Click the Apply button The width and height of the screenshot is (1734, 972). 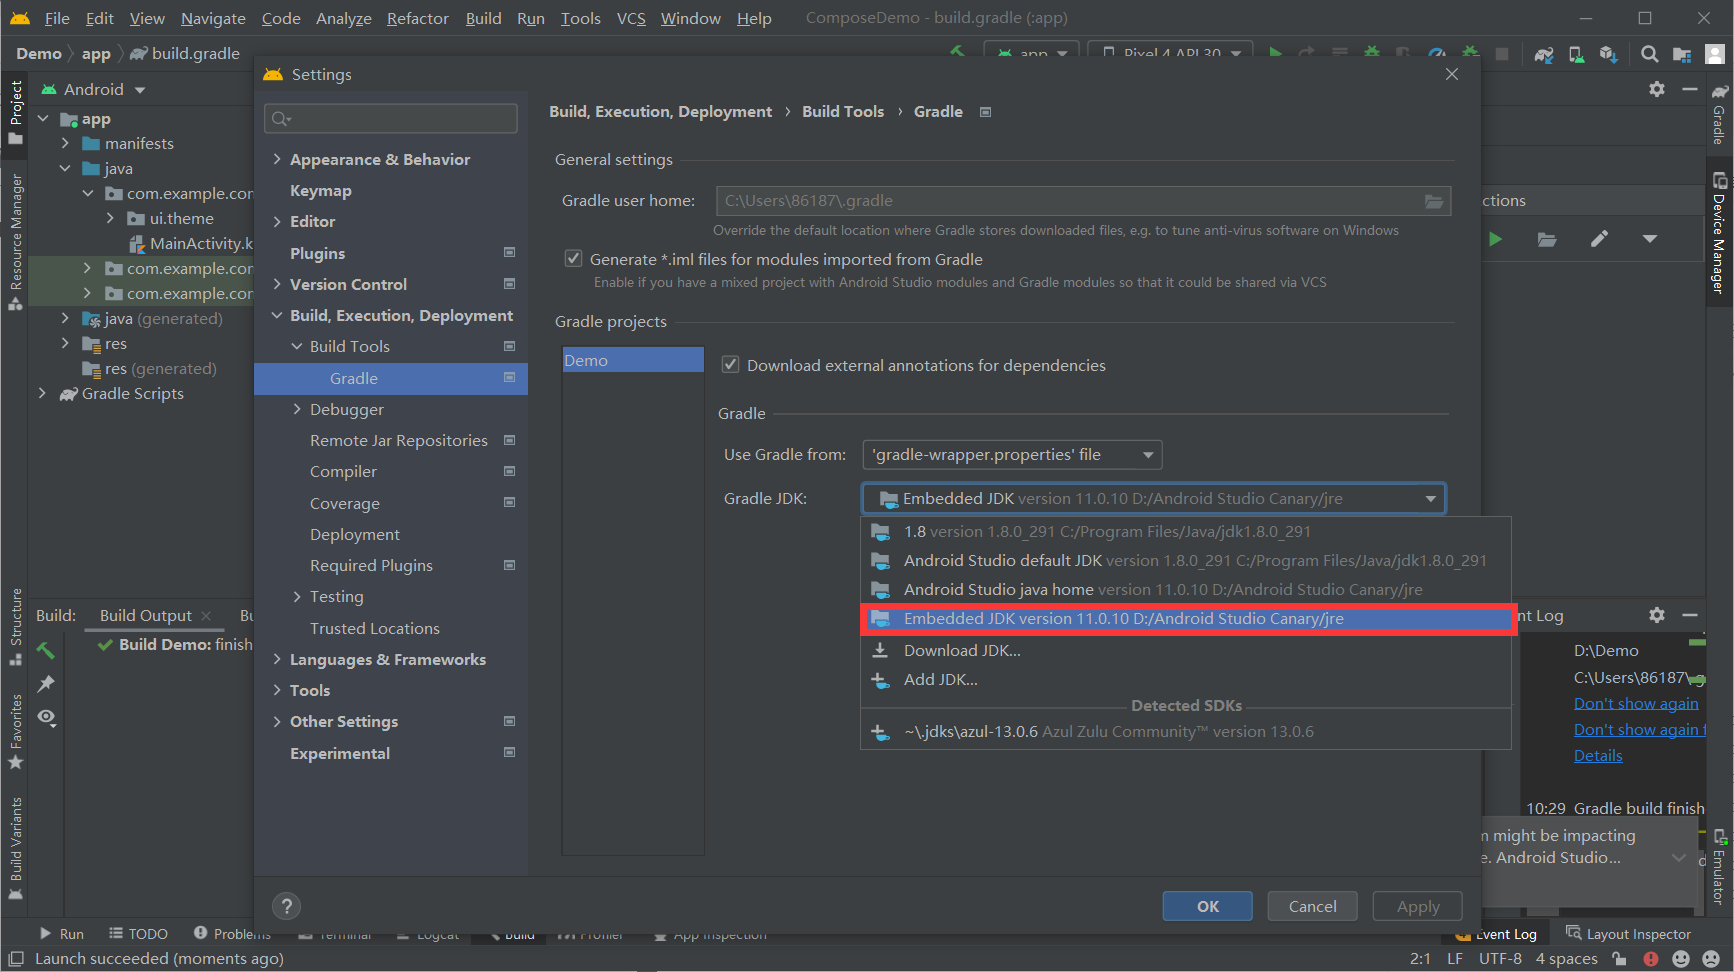[x=1417, y=906]
